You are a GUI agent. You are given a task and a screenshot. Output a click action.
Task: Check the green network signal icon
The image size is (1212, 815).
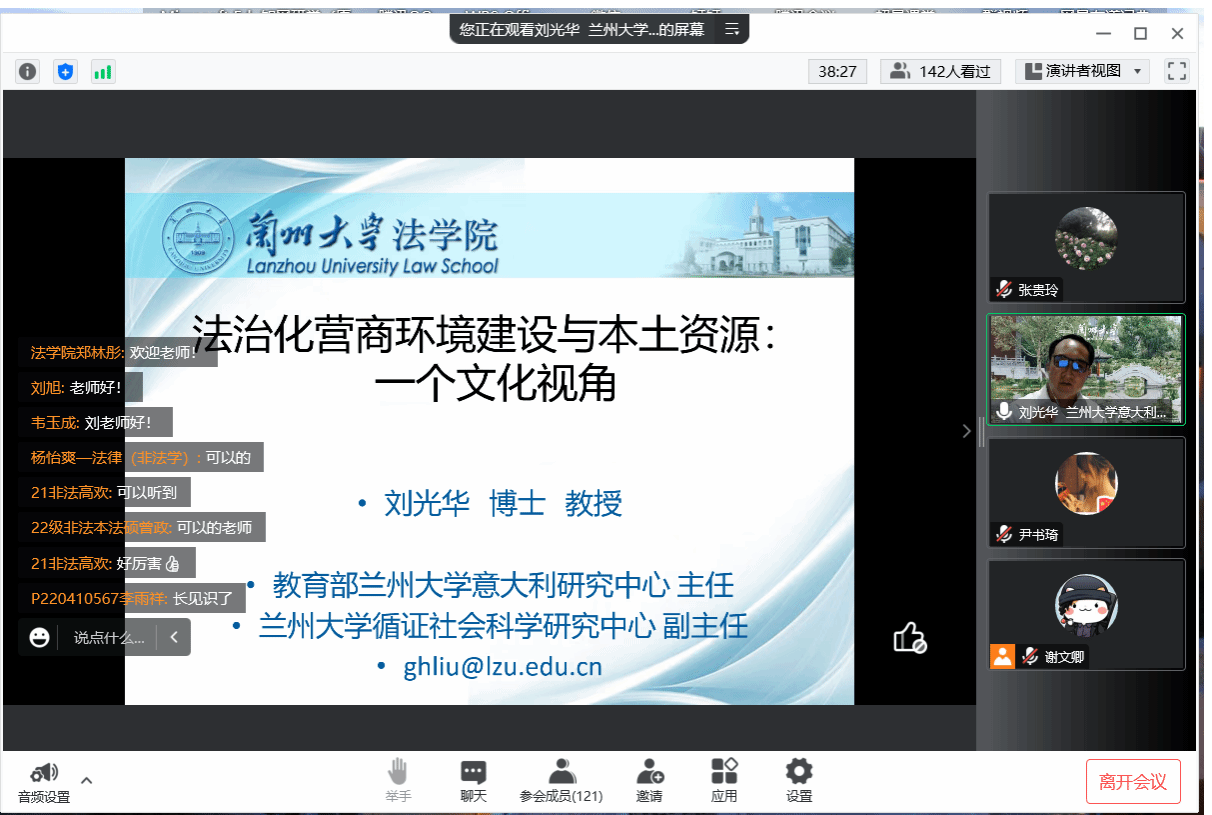[102, 71]
